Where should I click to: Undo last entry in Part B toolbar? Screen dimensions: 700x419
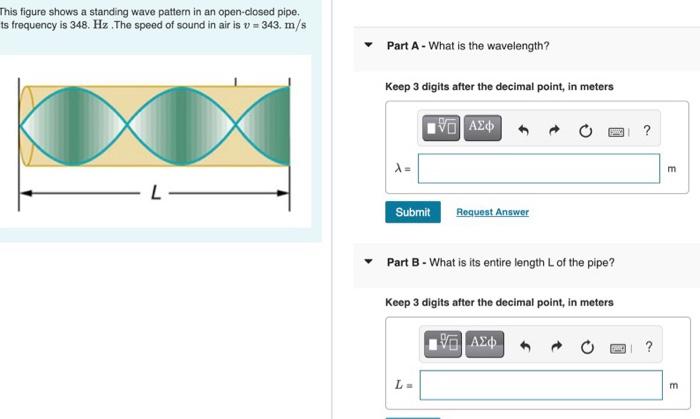coord(525,347)
